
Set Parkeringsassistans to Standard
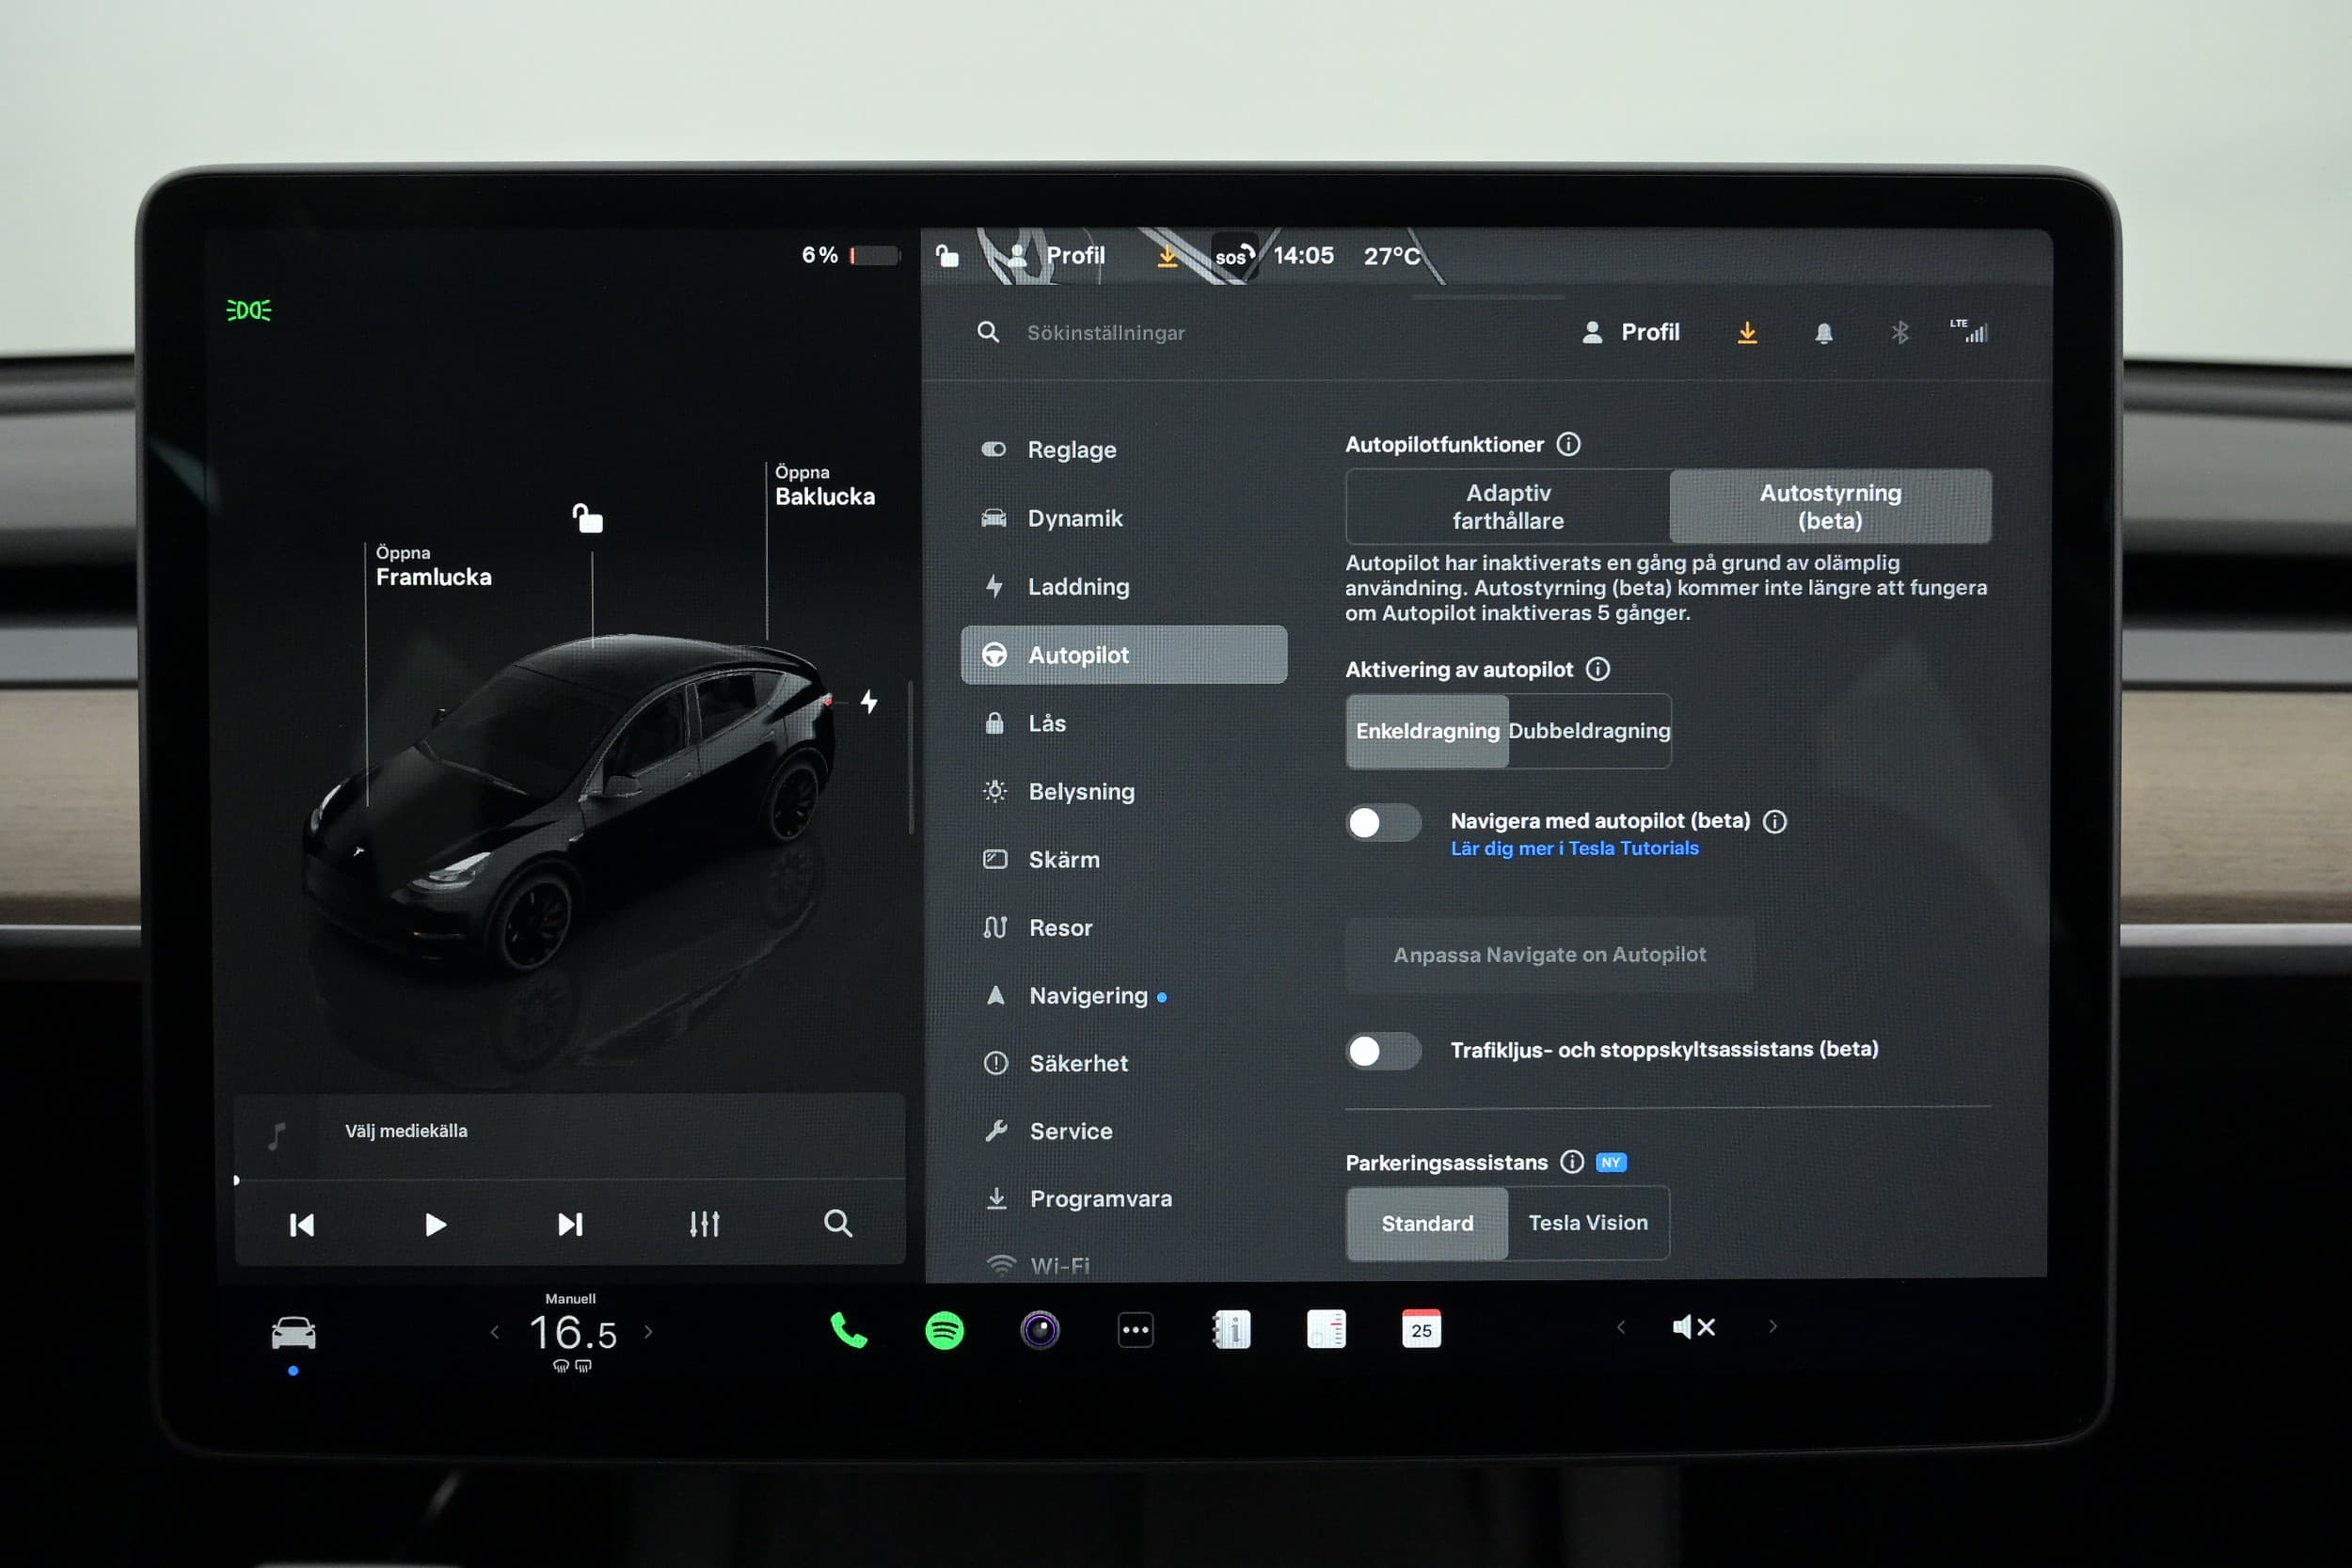(1427, 1223)
